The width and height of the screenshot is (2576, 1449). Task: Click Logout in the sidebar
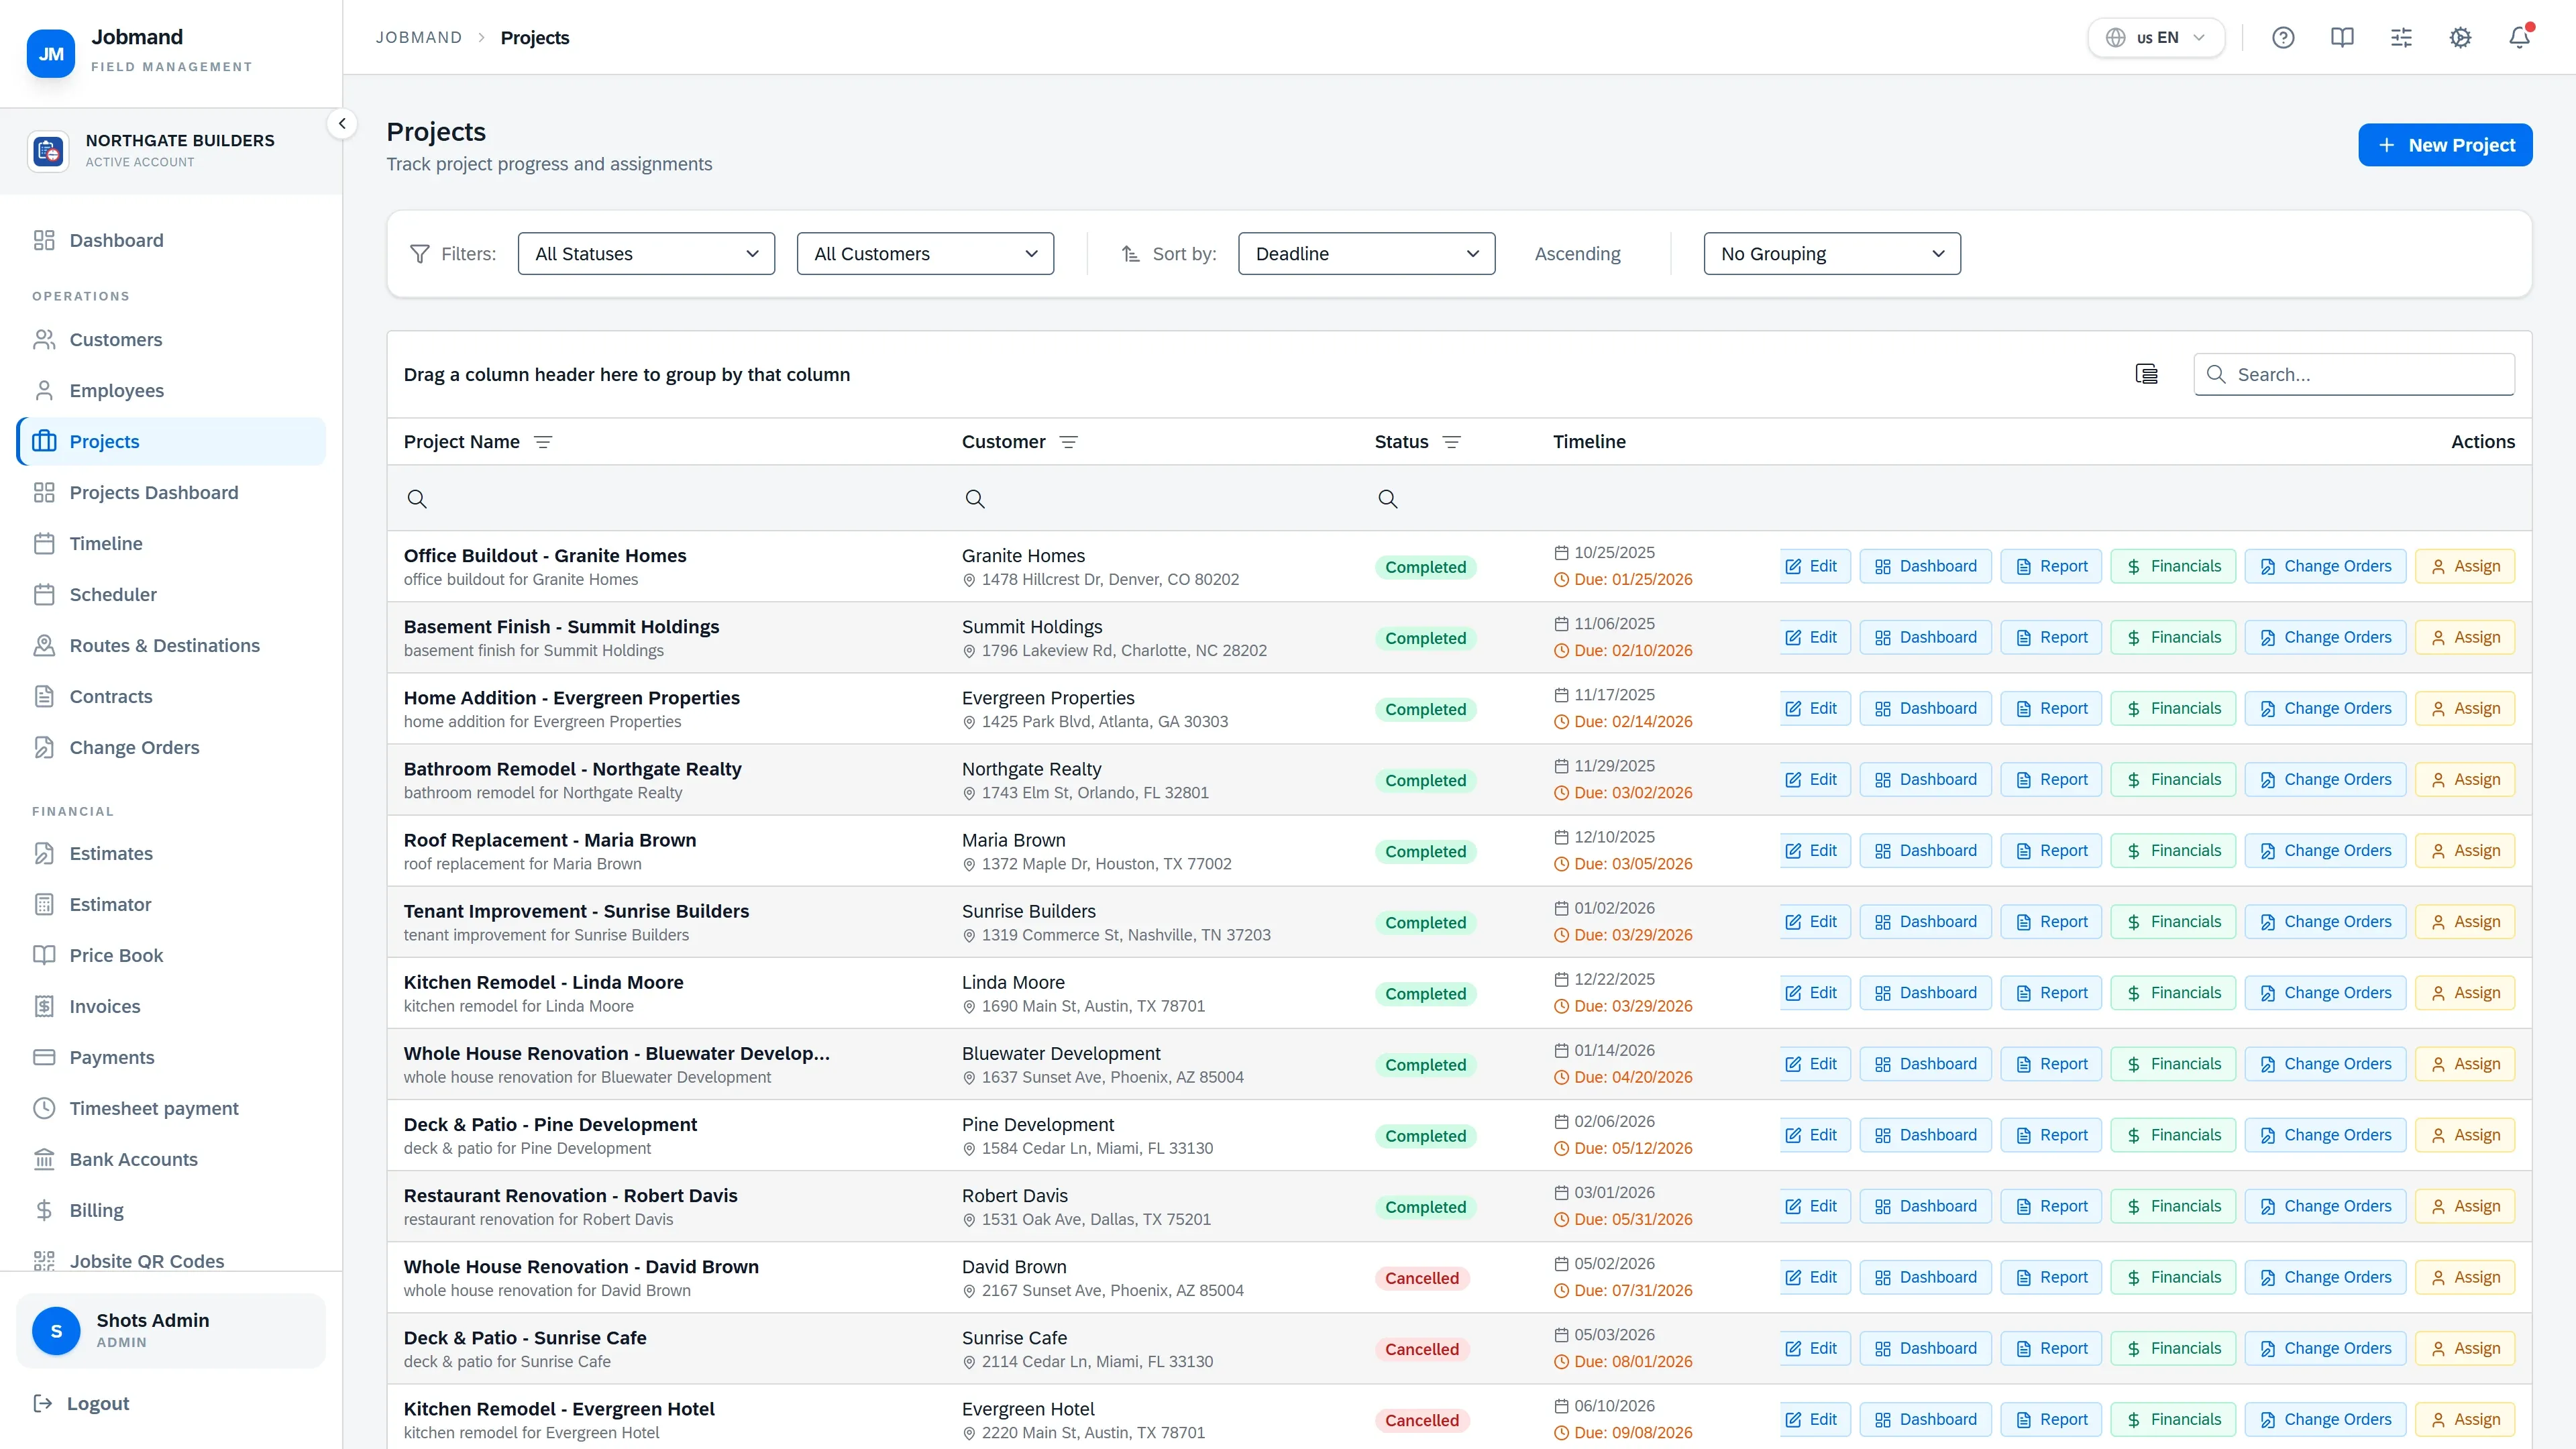pos(82,1404)
